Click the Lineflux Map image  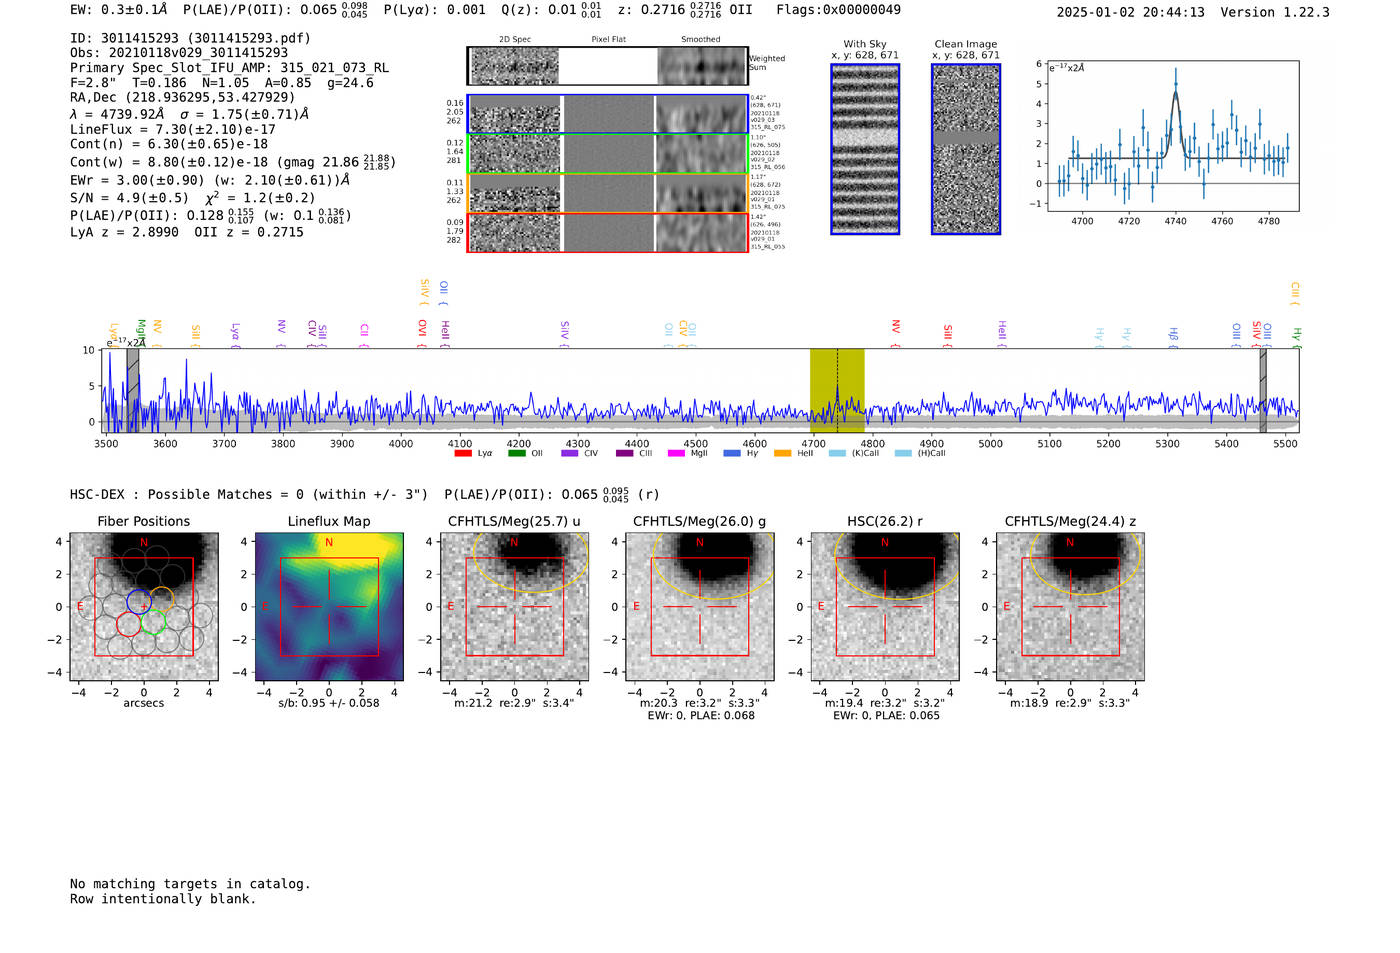pyautogui.click(x=329, y=606)
